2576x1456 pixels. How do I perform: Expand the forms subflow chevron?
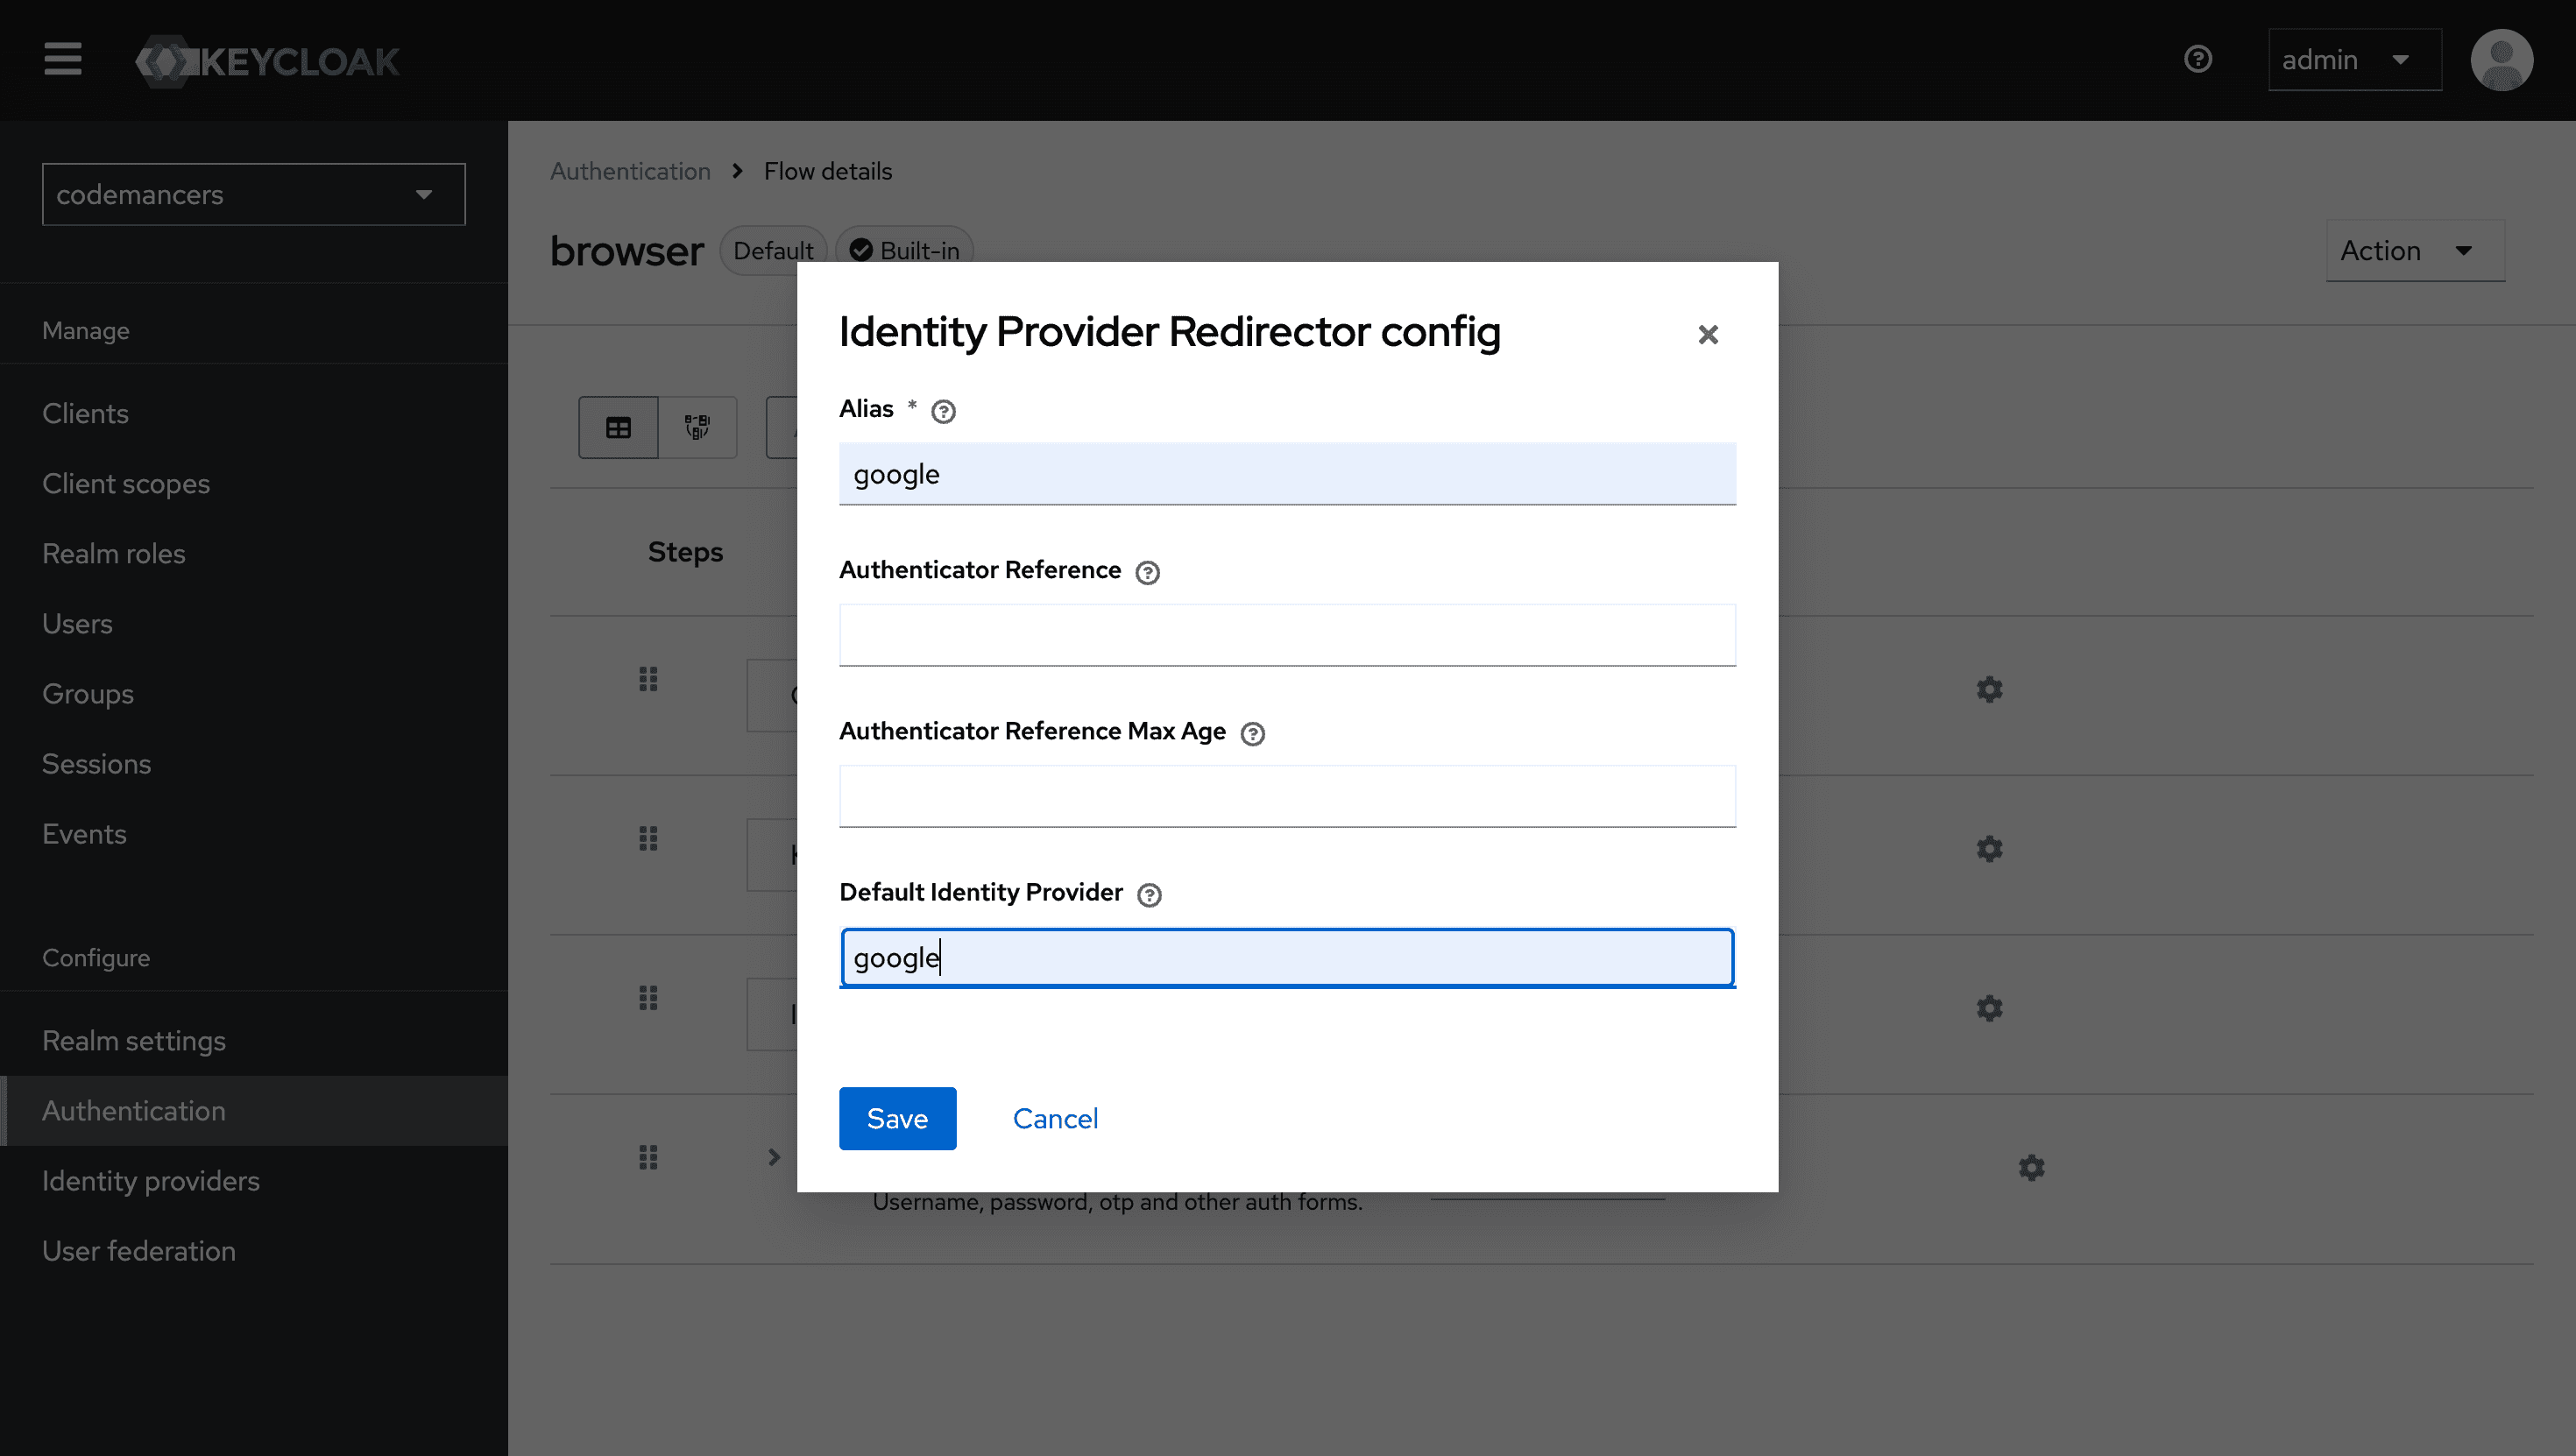773,1157
